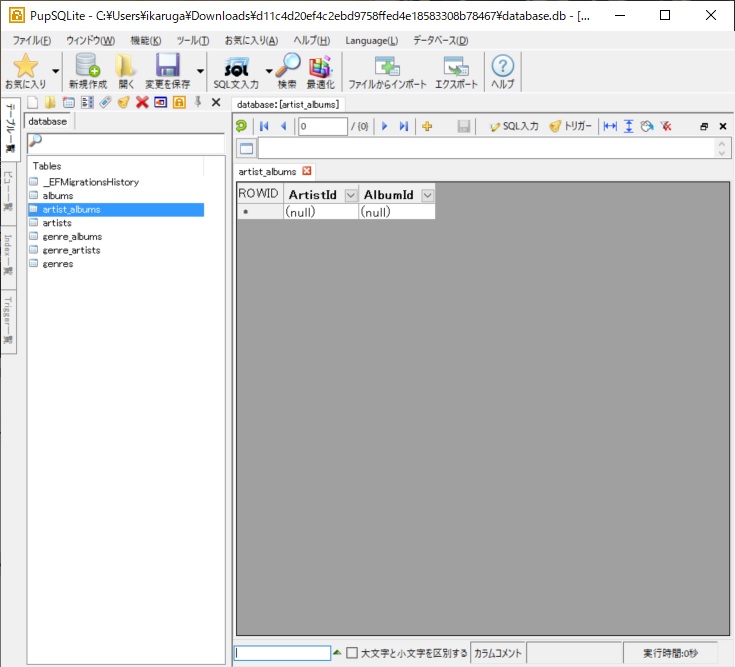Switch to Trigger一覧 vertical tab

[x=8, y=320]
